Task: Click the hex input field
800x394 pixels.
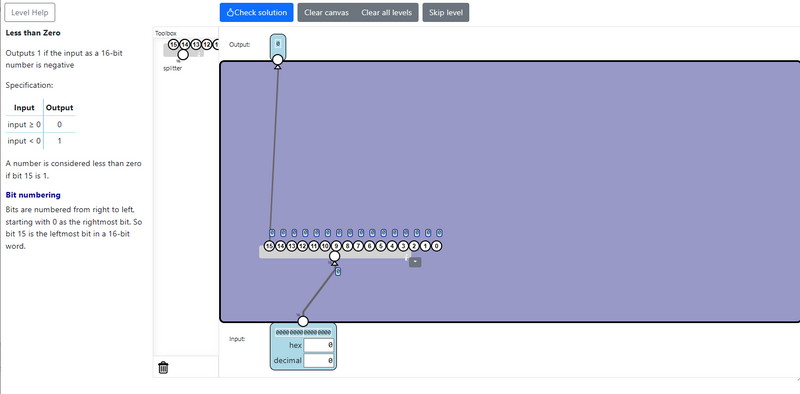Action: [x=319, y=346]
